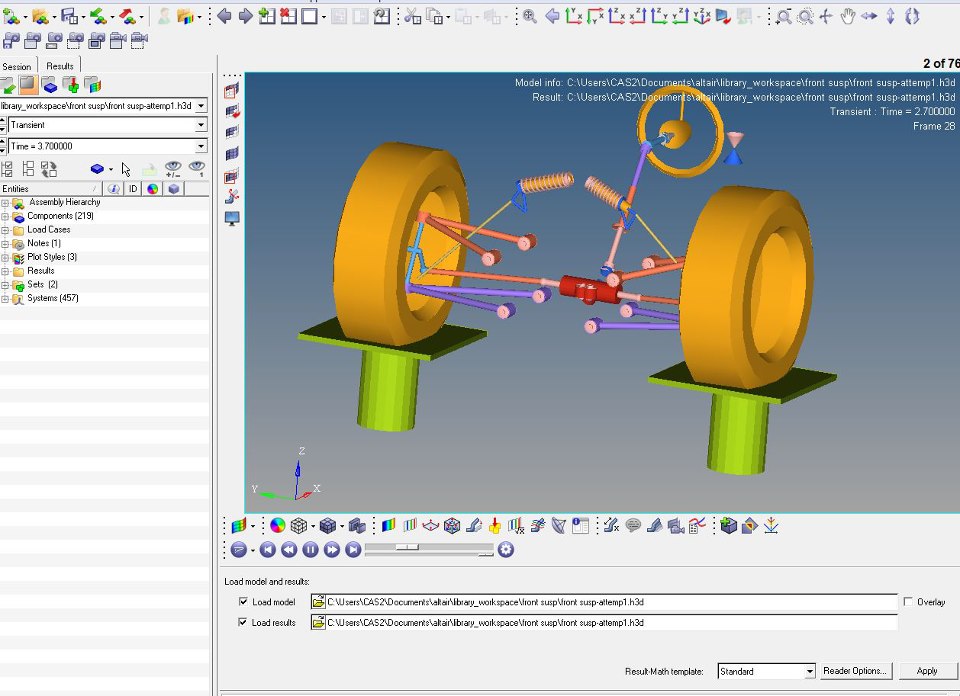
Task: Click the animation frame slider
Action: click(408, 548)
